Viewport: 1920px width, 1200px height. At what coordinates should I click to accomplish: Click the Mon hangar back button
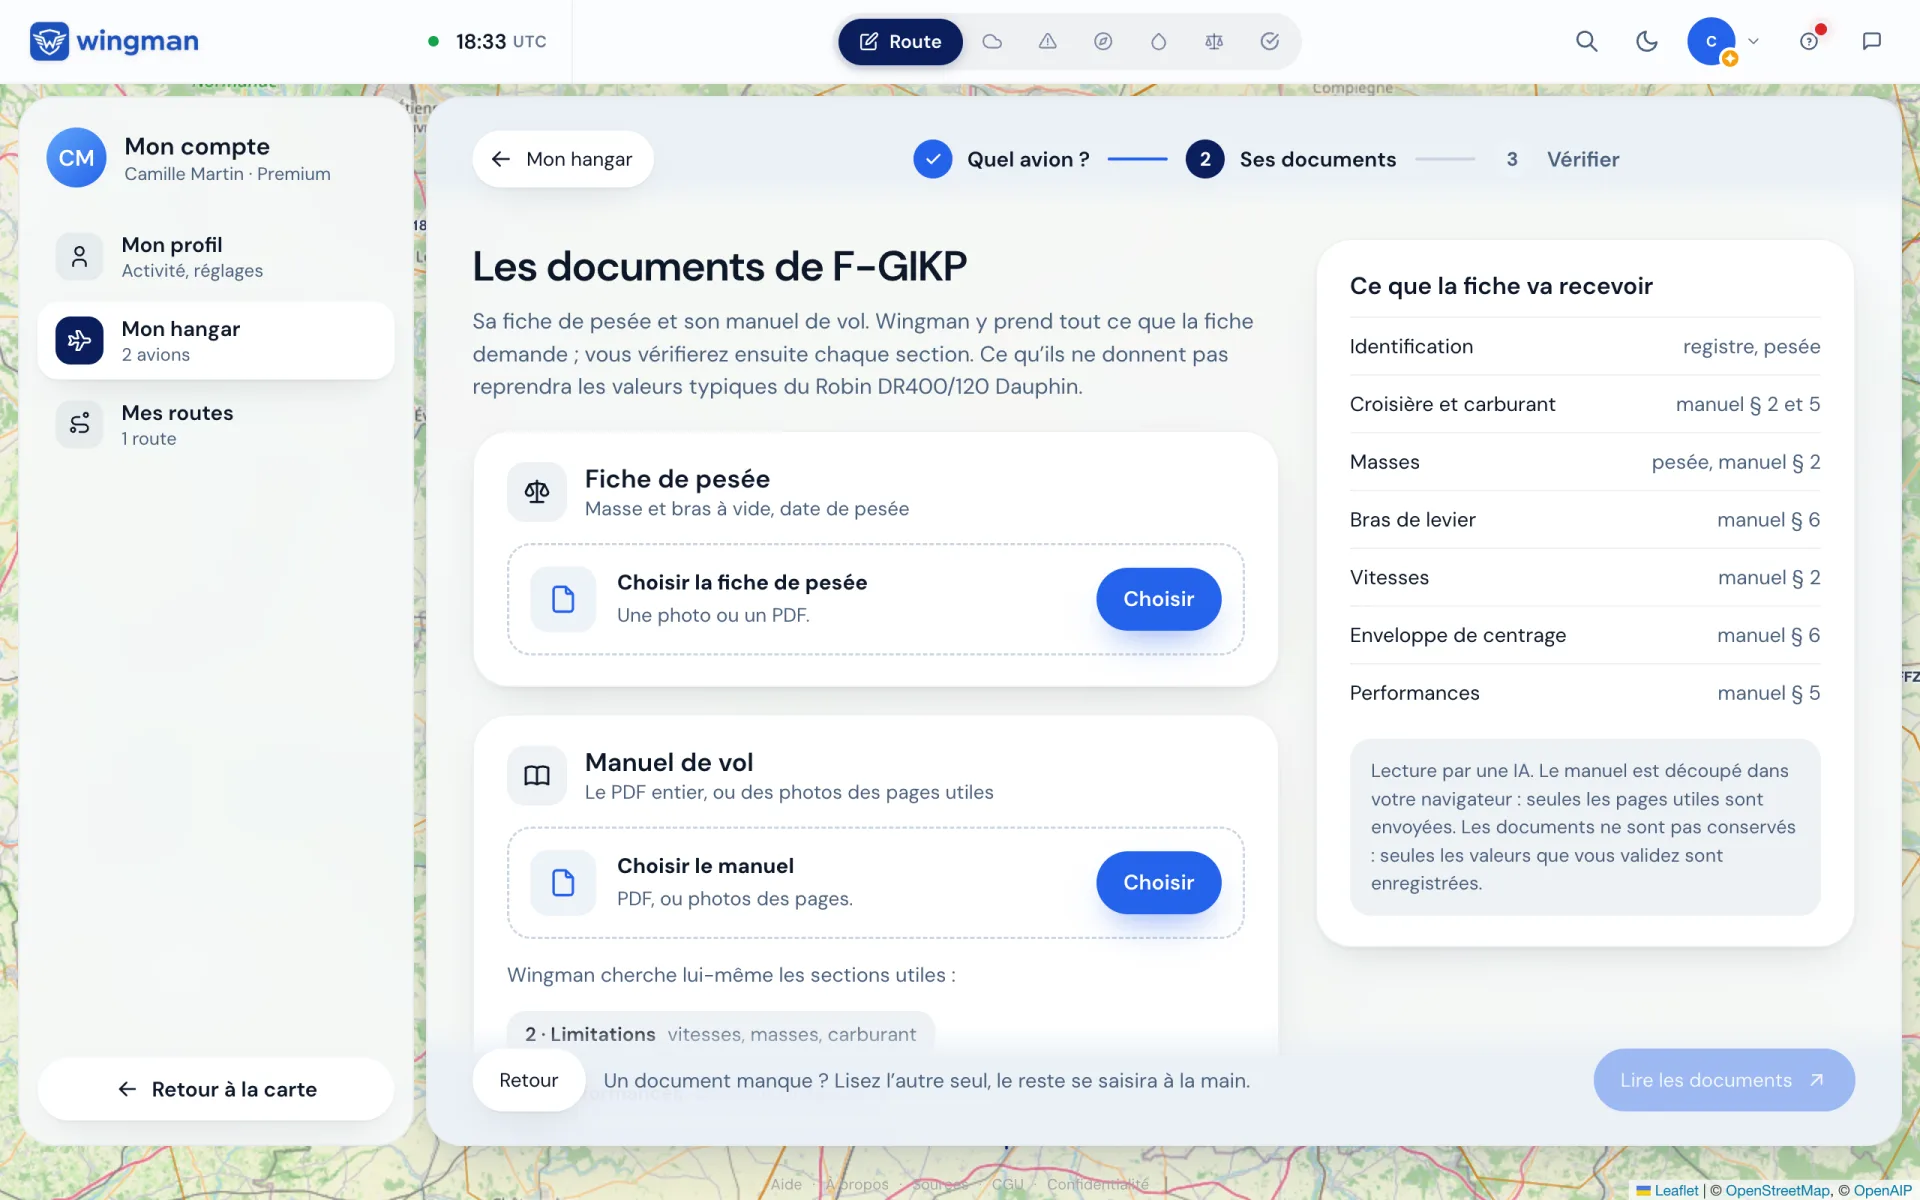[x=563, y=159]
